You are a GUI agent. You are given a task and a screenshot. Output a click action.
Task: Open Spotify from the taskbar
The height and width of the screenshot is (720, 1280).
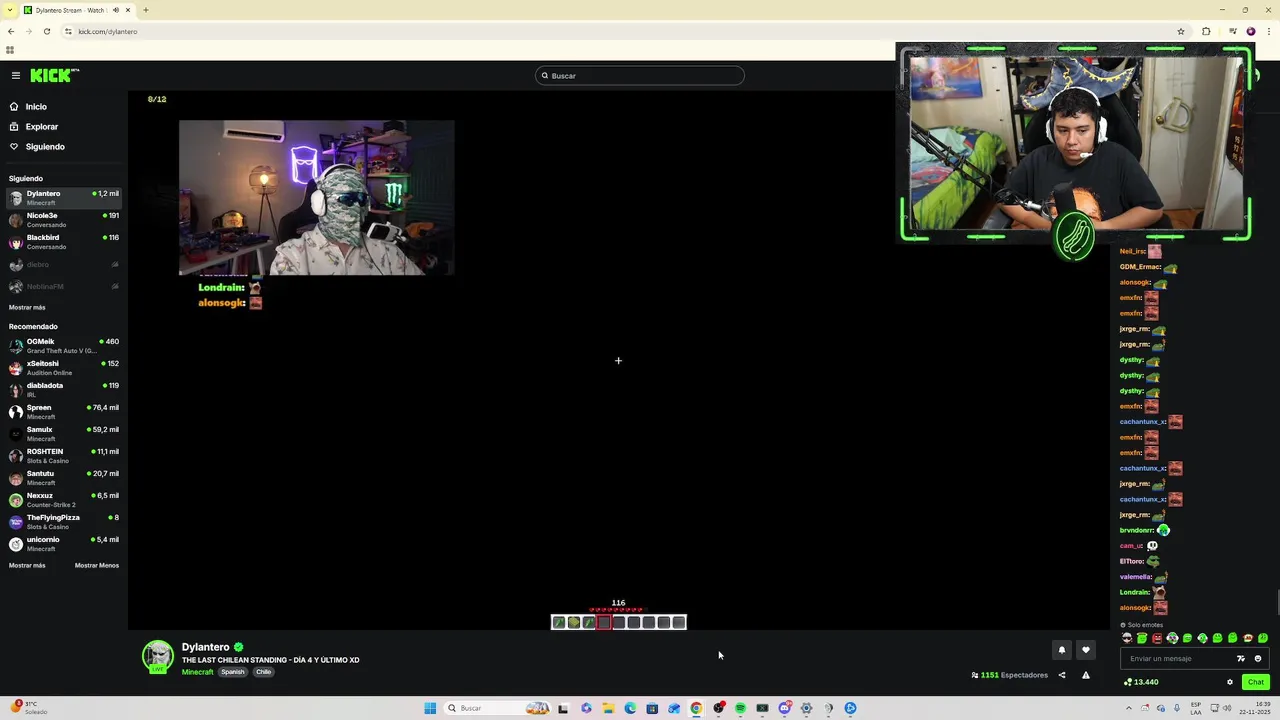coord(740,708)
